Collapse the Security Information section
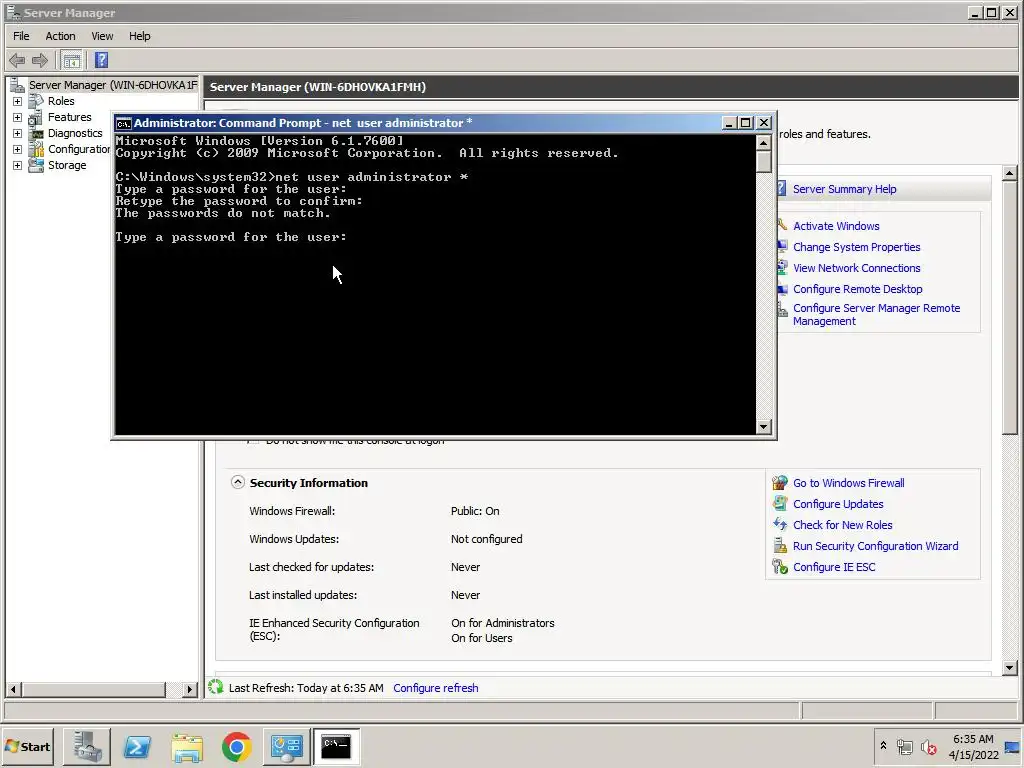 pos(238,483)
